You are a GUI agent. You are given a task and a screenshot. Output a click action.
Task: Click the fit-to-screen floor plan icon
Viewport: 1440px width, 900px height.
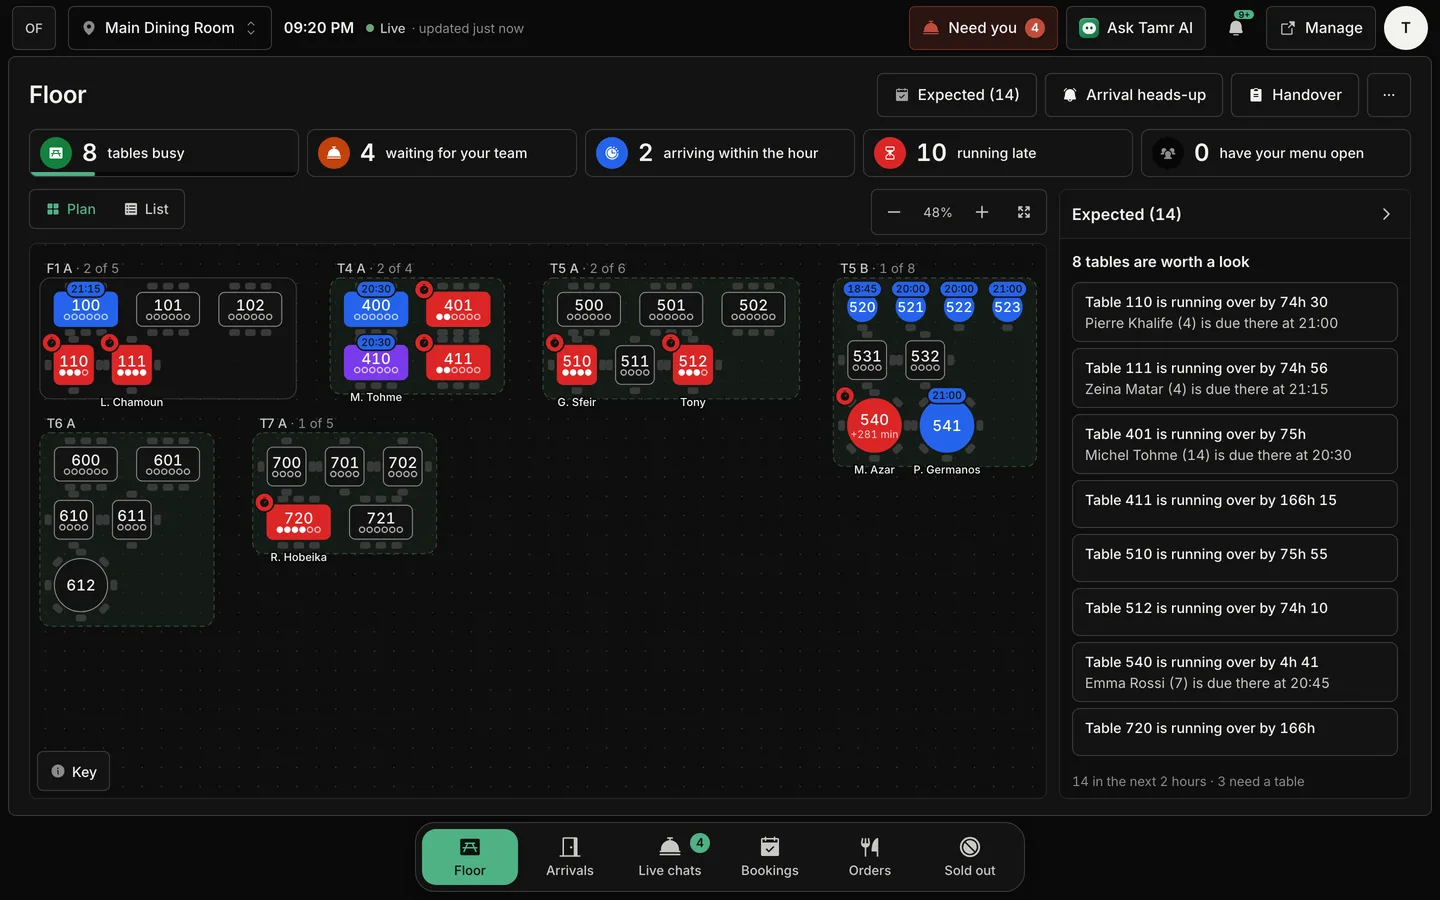[x=1024, y=212]
